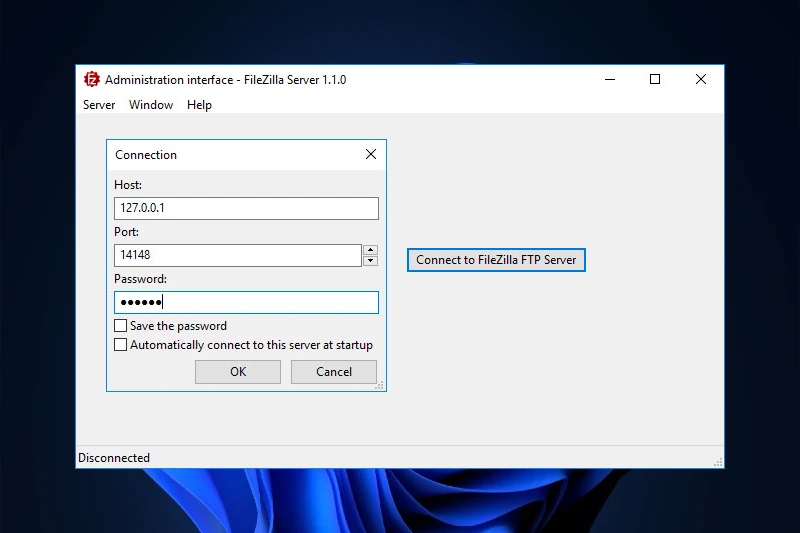This screenshot has height=533, width=800.
Task: Click the main window's bottom-right resize grip
Action: coord(718,462)
